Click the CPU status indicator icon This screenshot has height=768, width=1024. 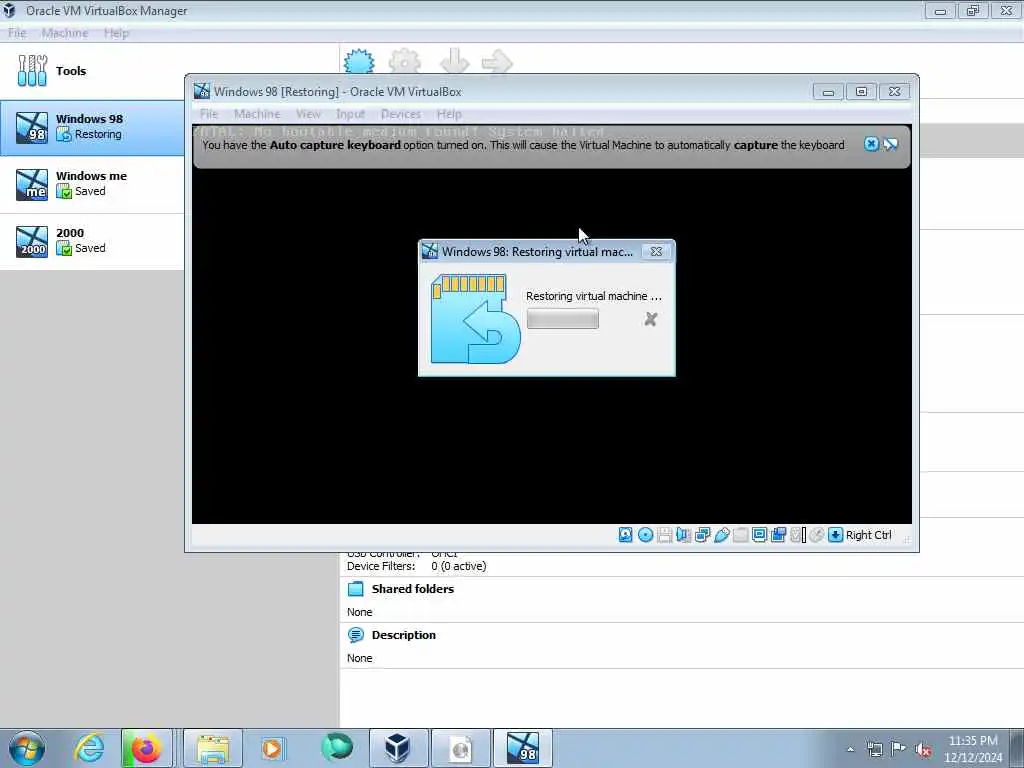[x=797, y=535]
